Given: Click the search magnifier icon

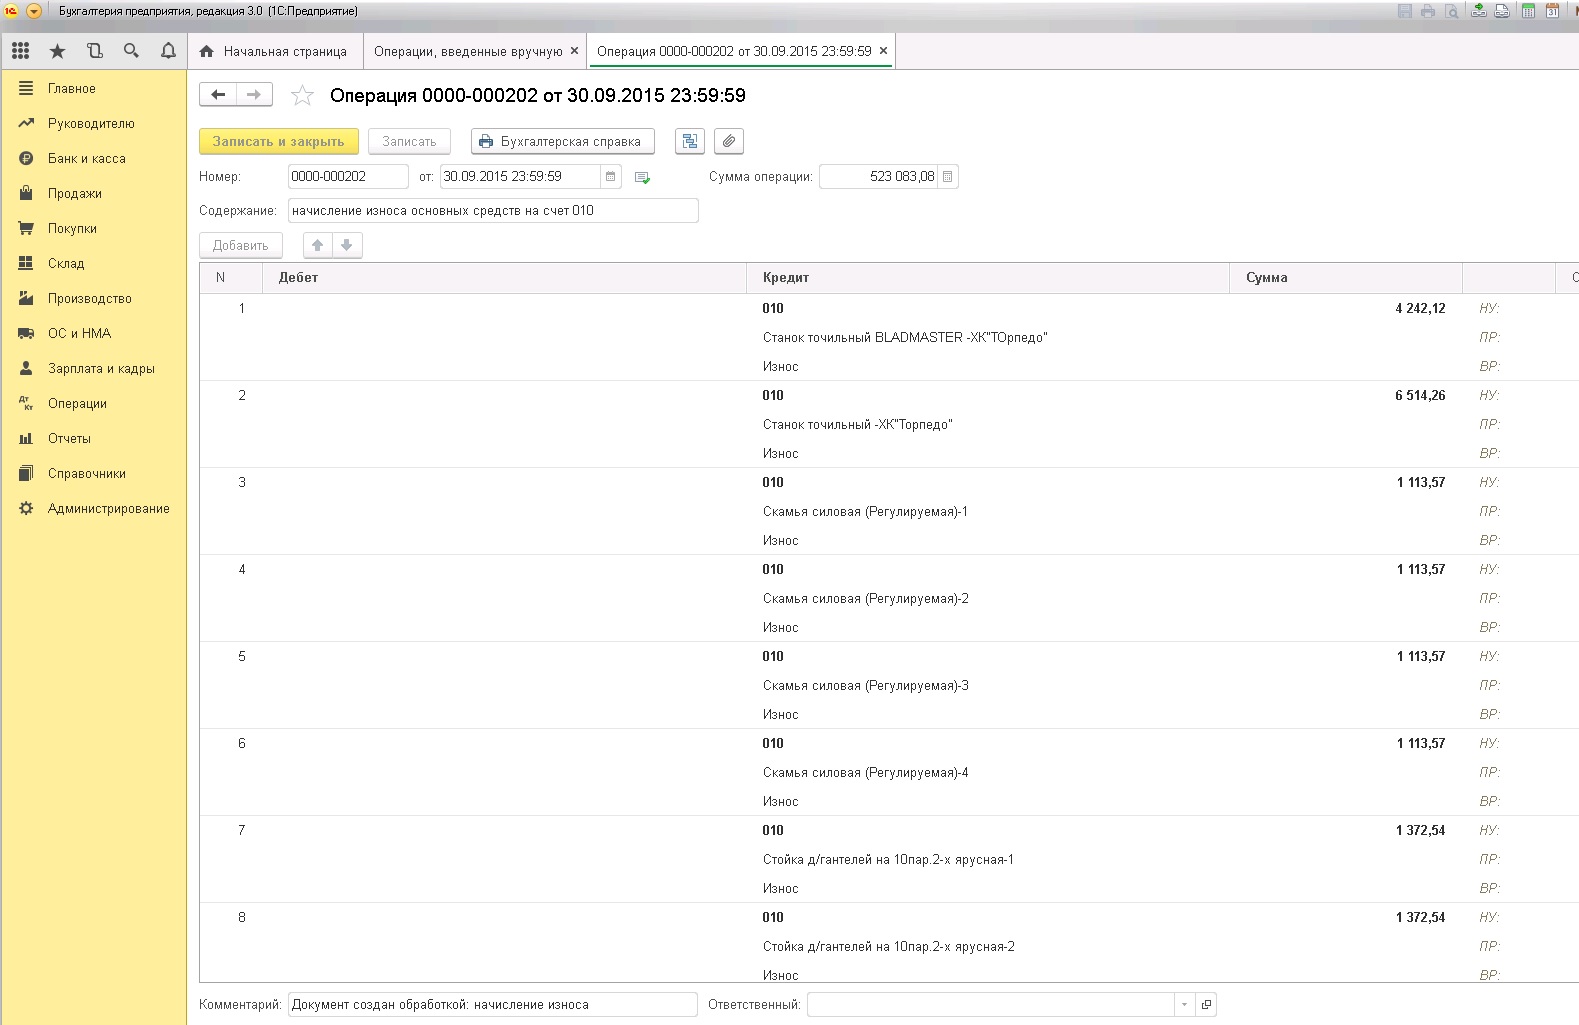Looking at the screenshot, I should [131, 51].
